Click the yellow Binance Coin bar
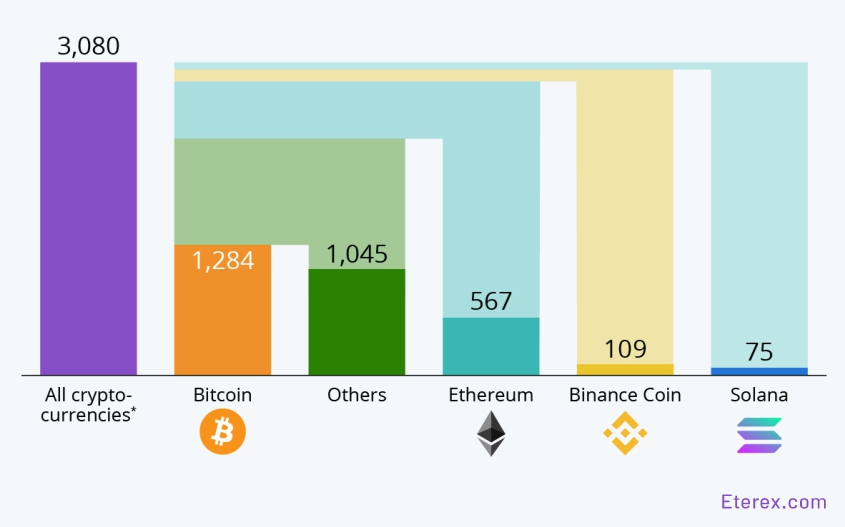Screen dimensions: 845x527 625,369
